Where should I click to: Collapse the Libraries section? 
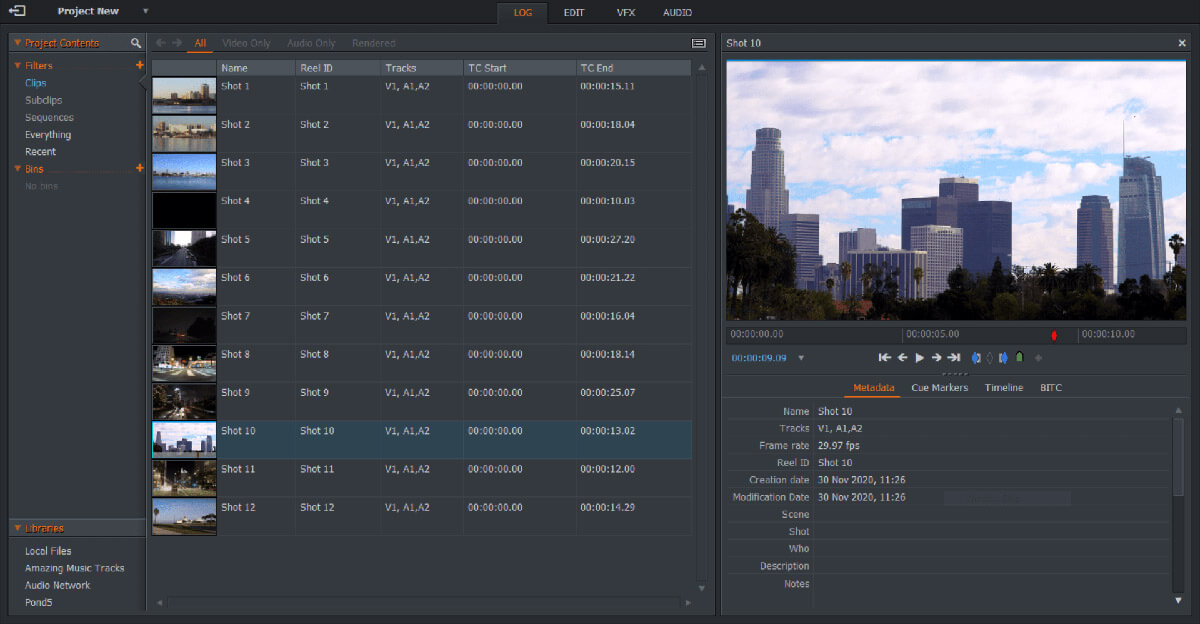[x=18, y=528]
